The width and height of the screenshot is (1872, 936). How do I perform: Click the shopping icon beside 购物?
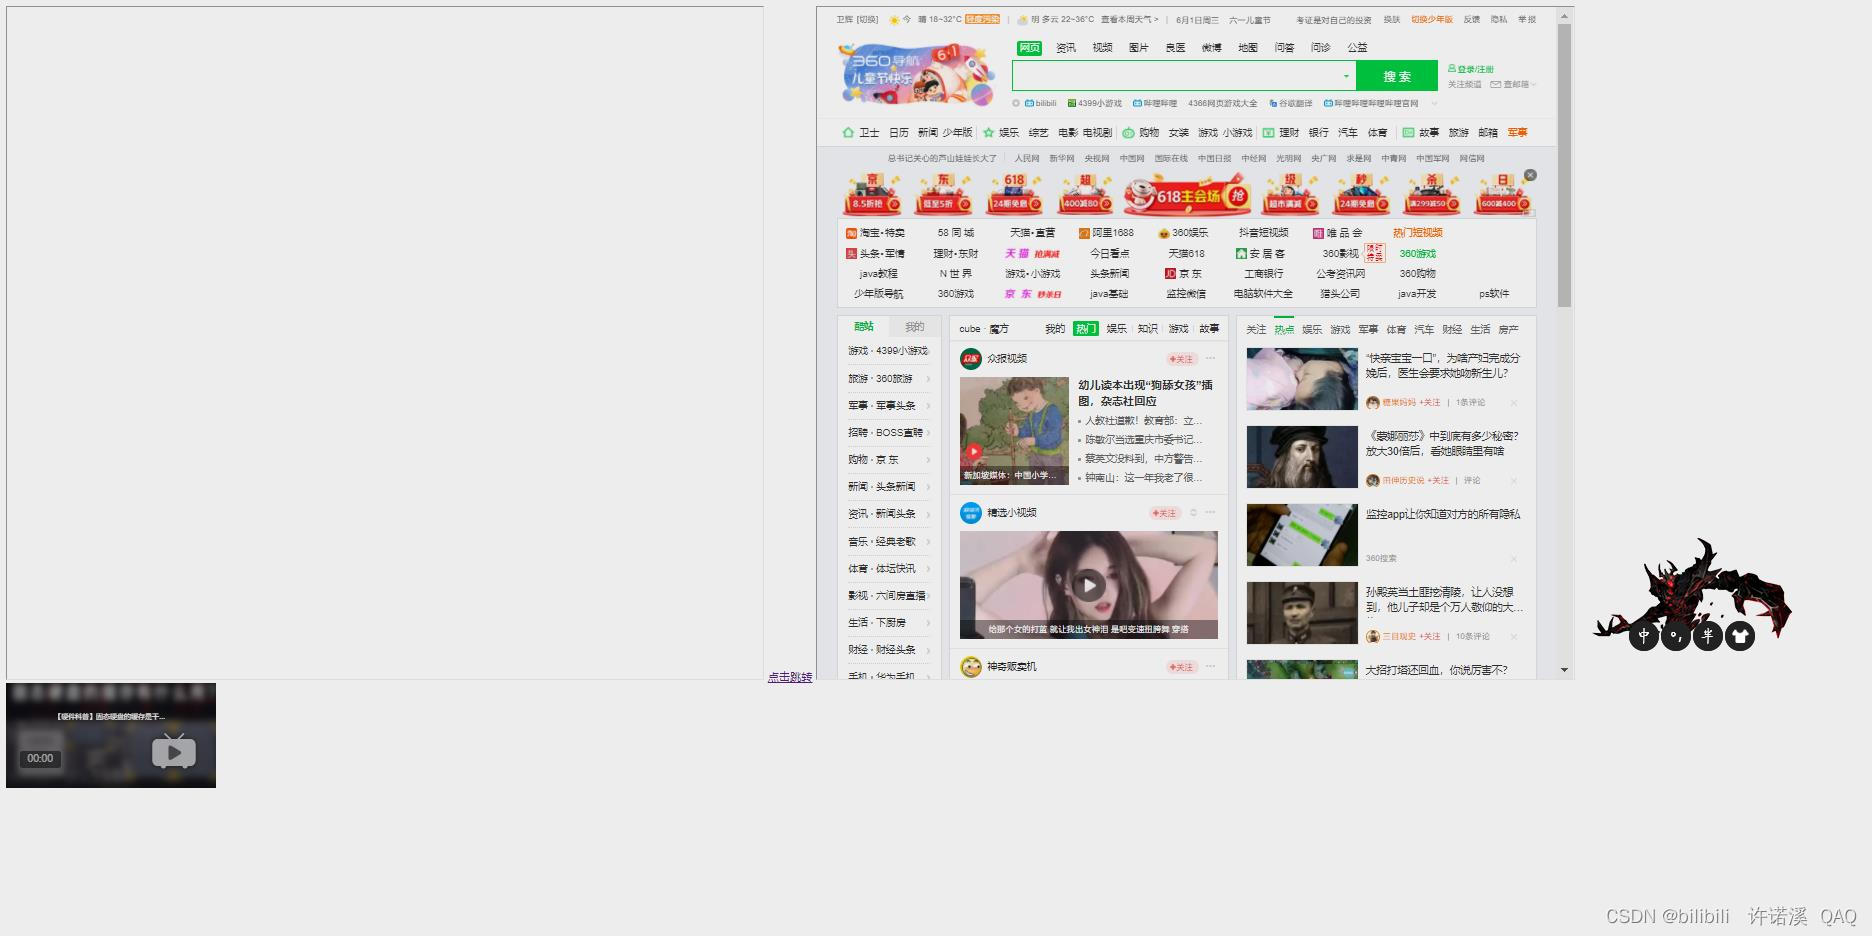coord(1128,133)
